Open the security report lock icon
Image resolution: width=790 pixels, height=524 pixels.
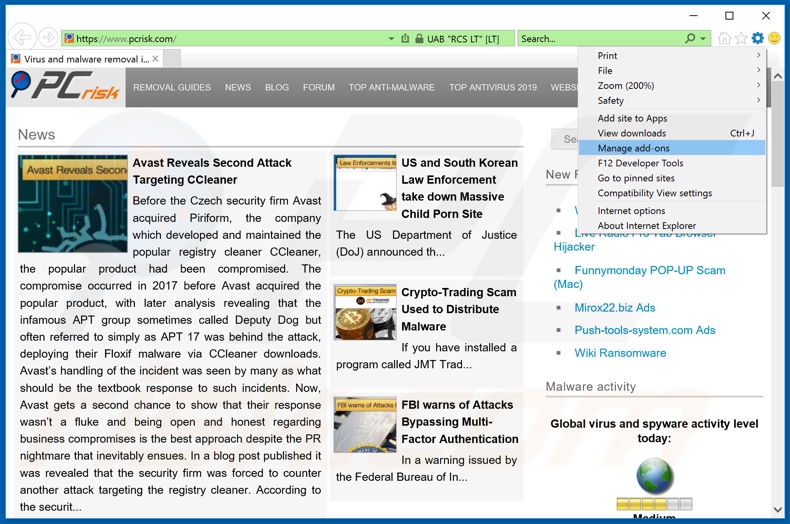[x=419, y=38]
